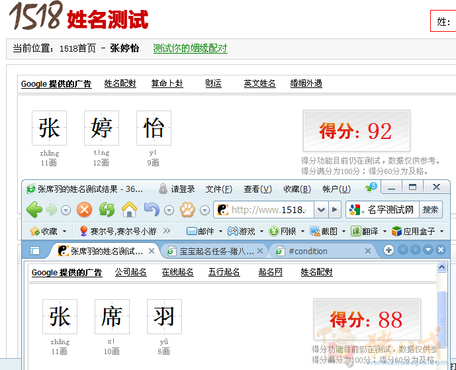
Task: Close the 张席羽的姓名测试 tab
Action: tap(151, 251)
